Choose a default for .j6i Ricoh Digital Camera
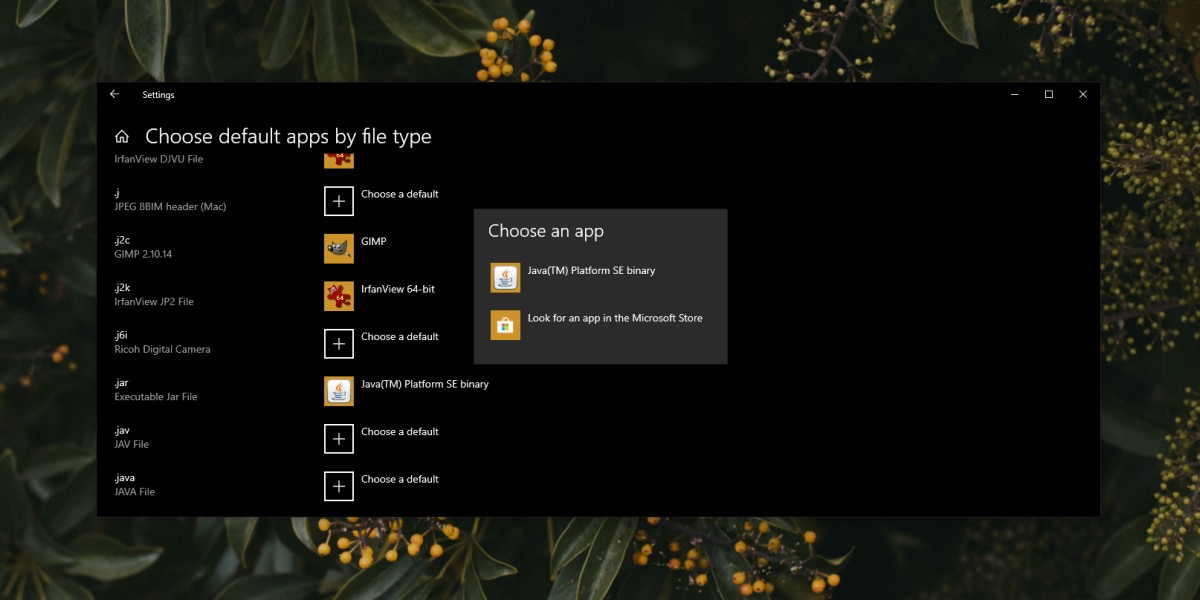Screen dimensions: 1200x600 [x=399, y=337]
